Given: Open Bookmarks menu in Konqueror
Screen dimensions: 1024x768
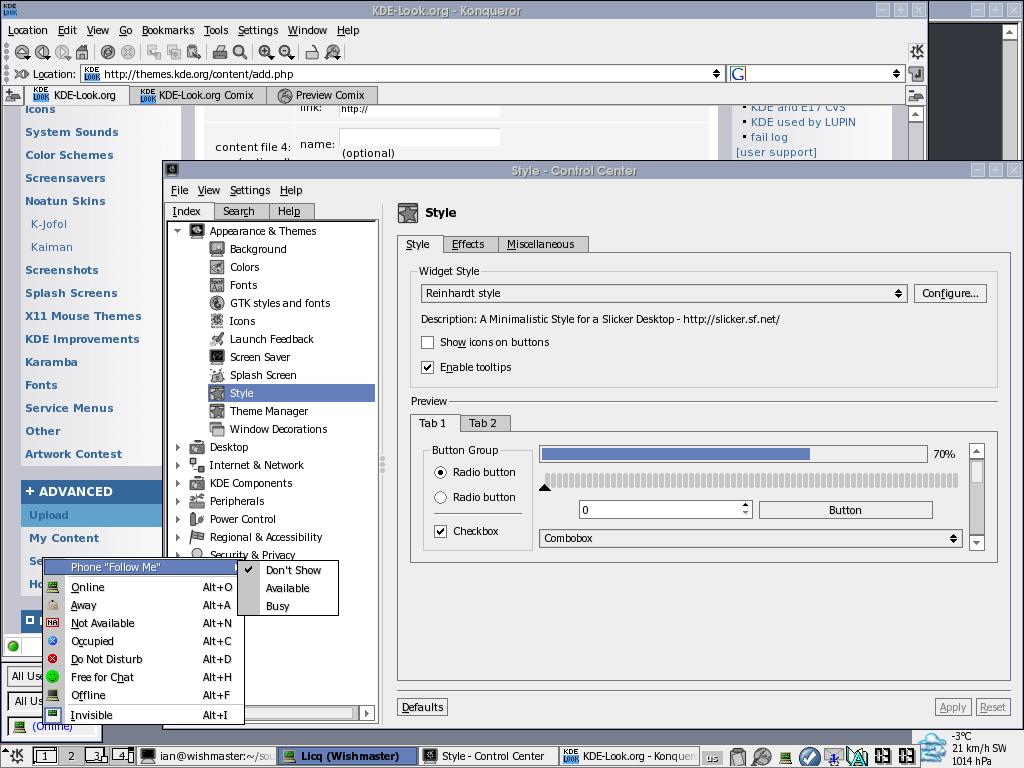Looking at the screenshot, I should [168, 30].
